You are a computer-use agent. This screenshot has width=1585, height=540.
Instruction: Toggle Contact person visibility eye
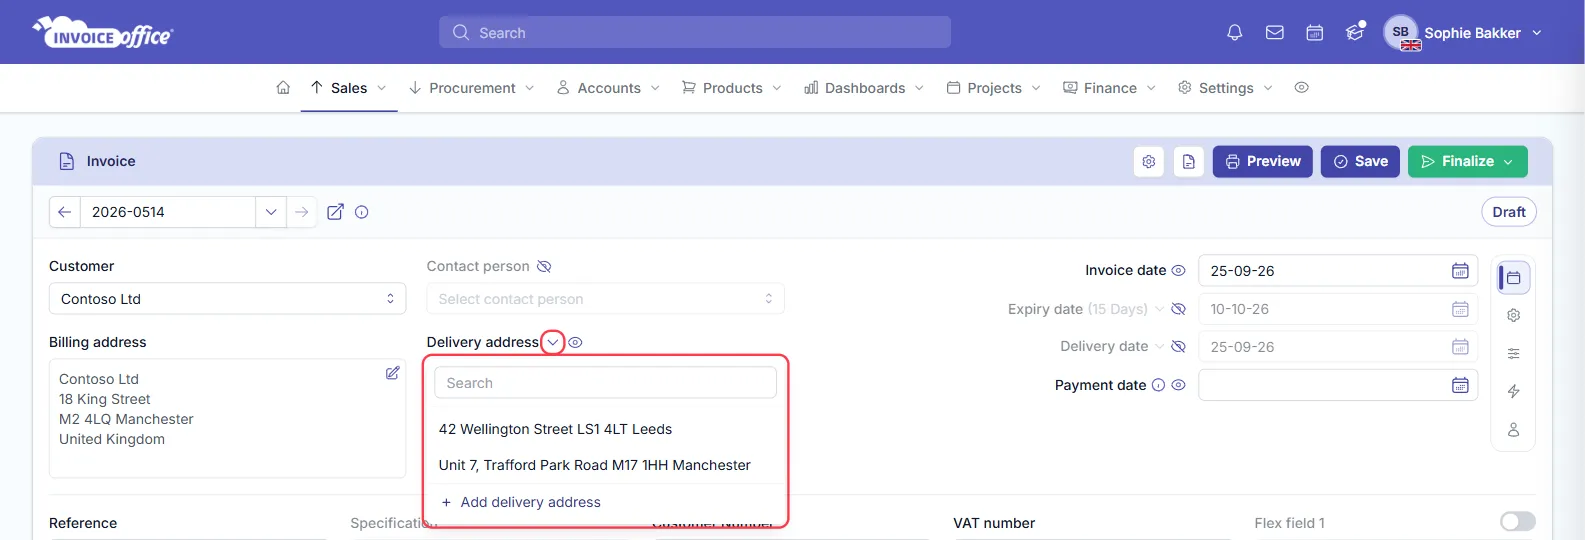pyautogui.click(x=544, y=267)
